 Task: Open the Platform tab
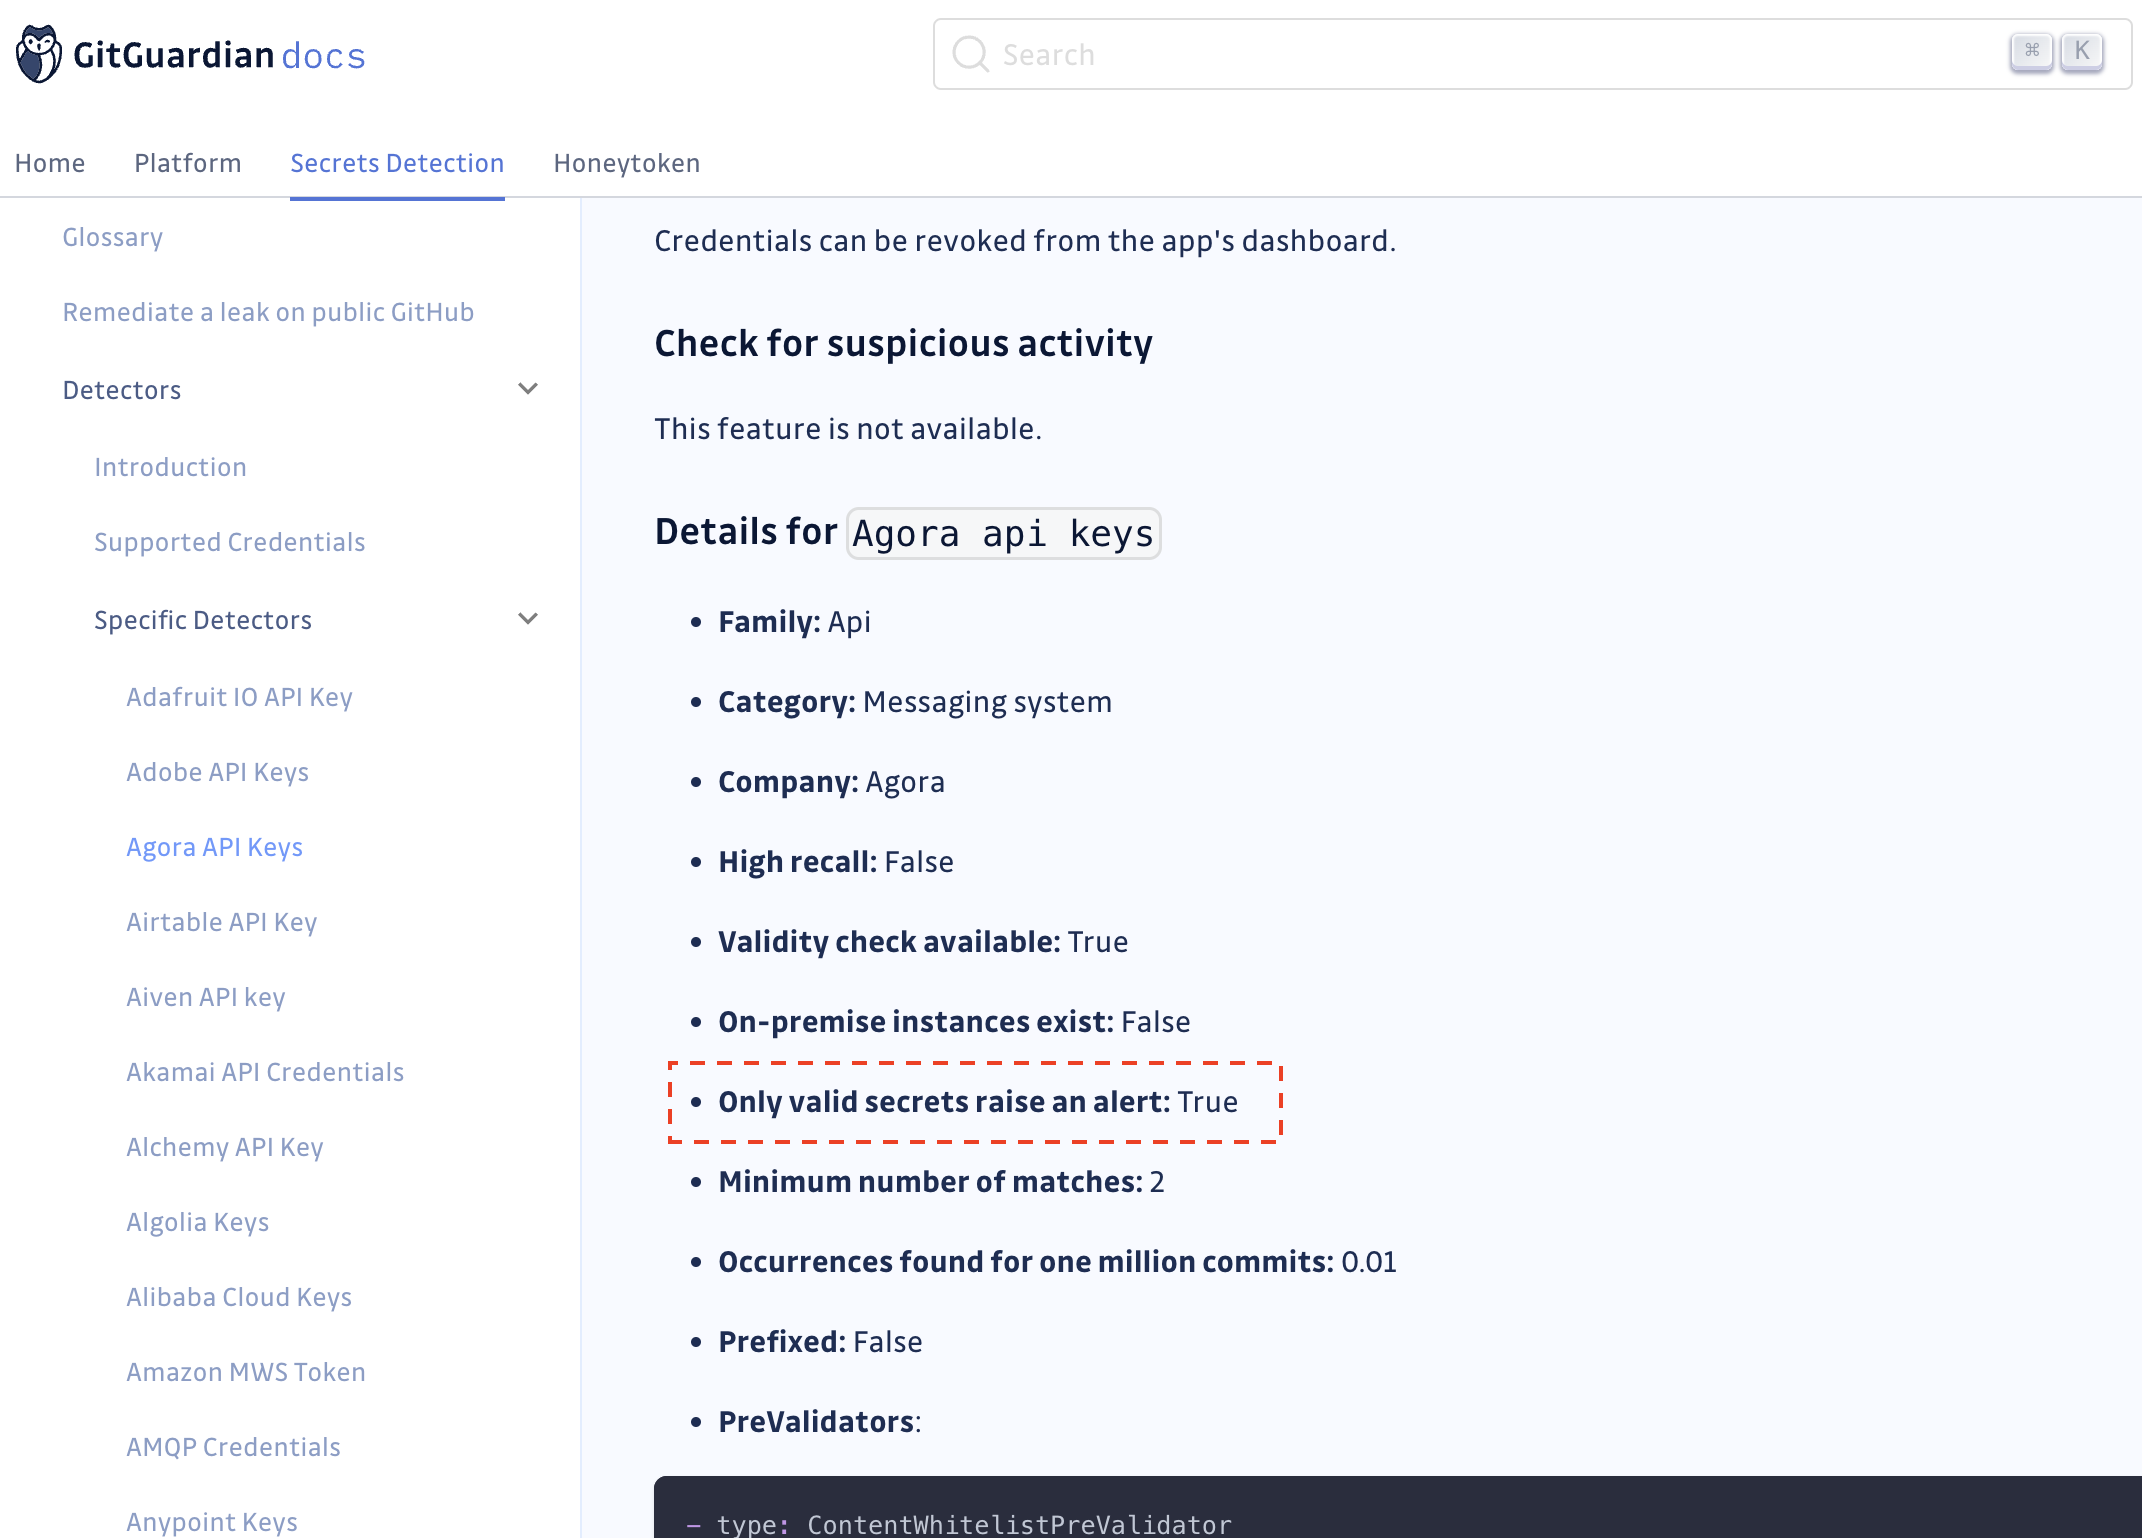point(188,163)
